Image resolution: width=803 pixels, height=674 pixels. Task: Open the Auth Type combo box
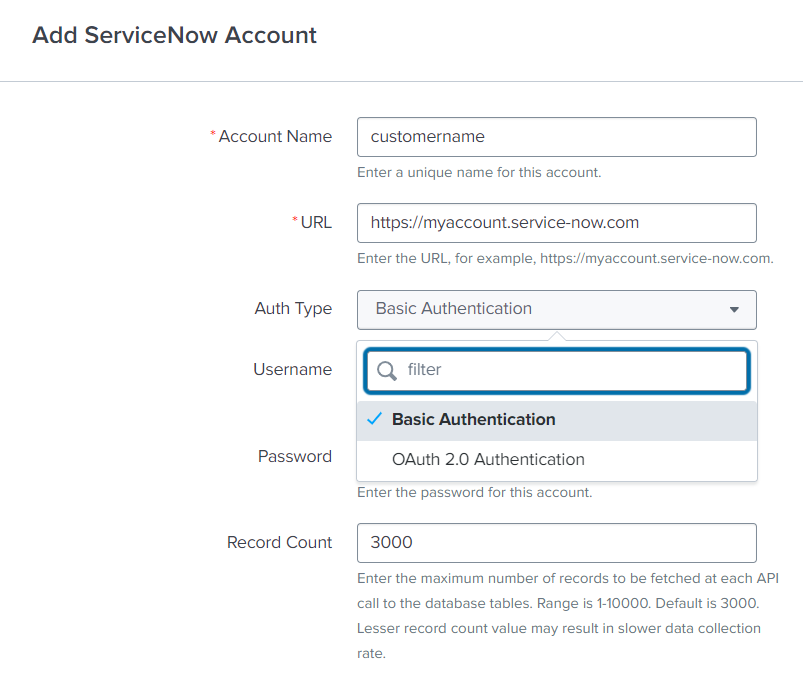point(555,310)
